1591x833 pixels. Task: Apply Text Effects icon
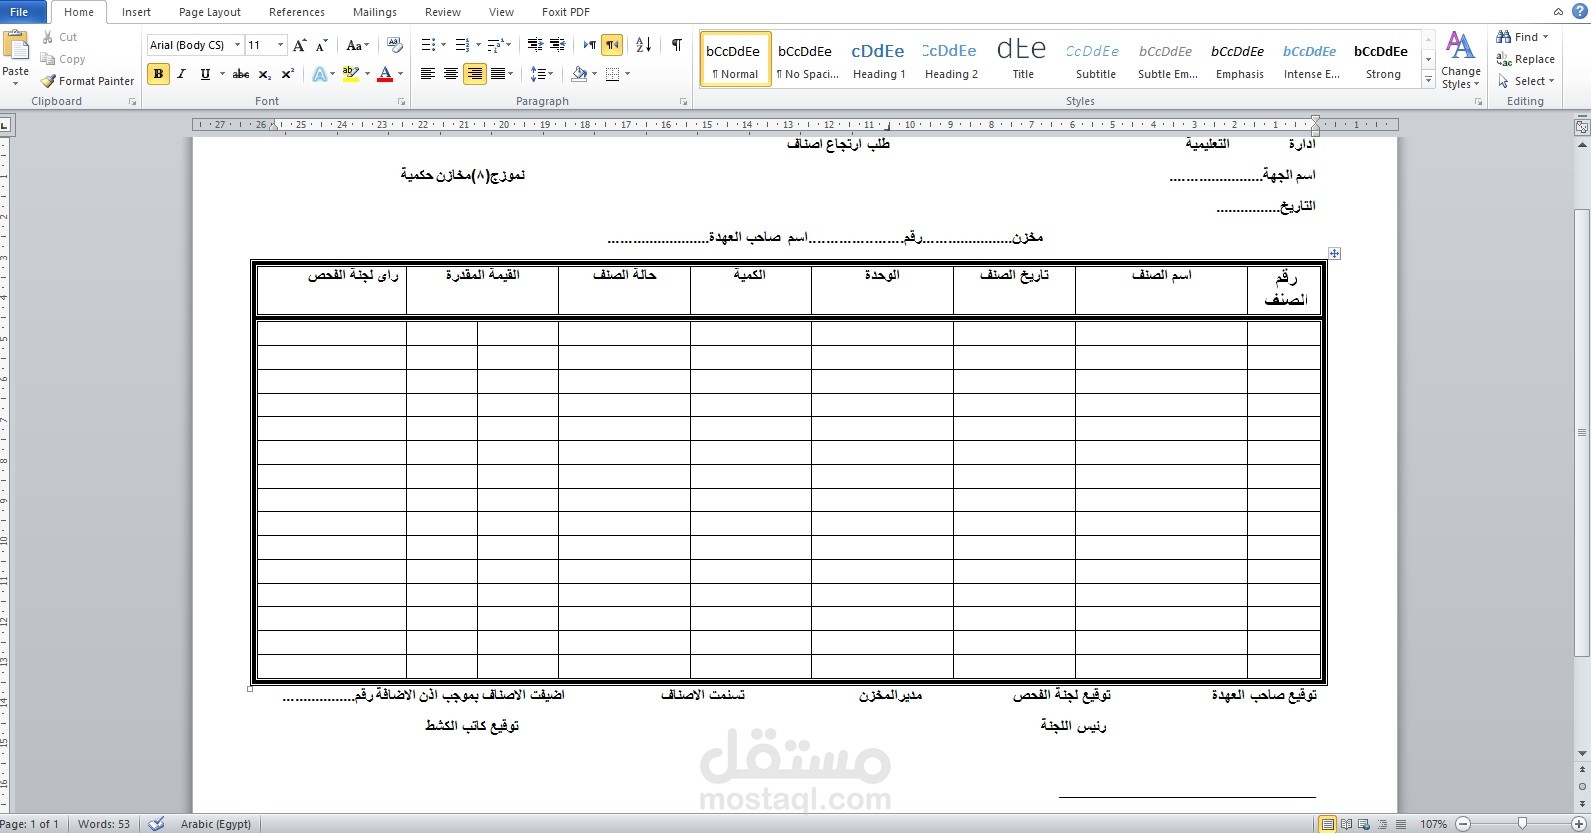(x=319, y=74)
